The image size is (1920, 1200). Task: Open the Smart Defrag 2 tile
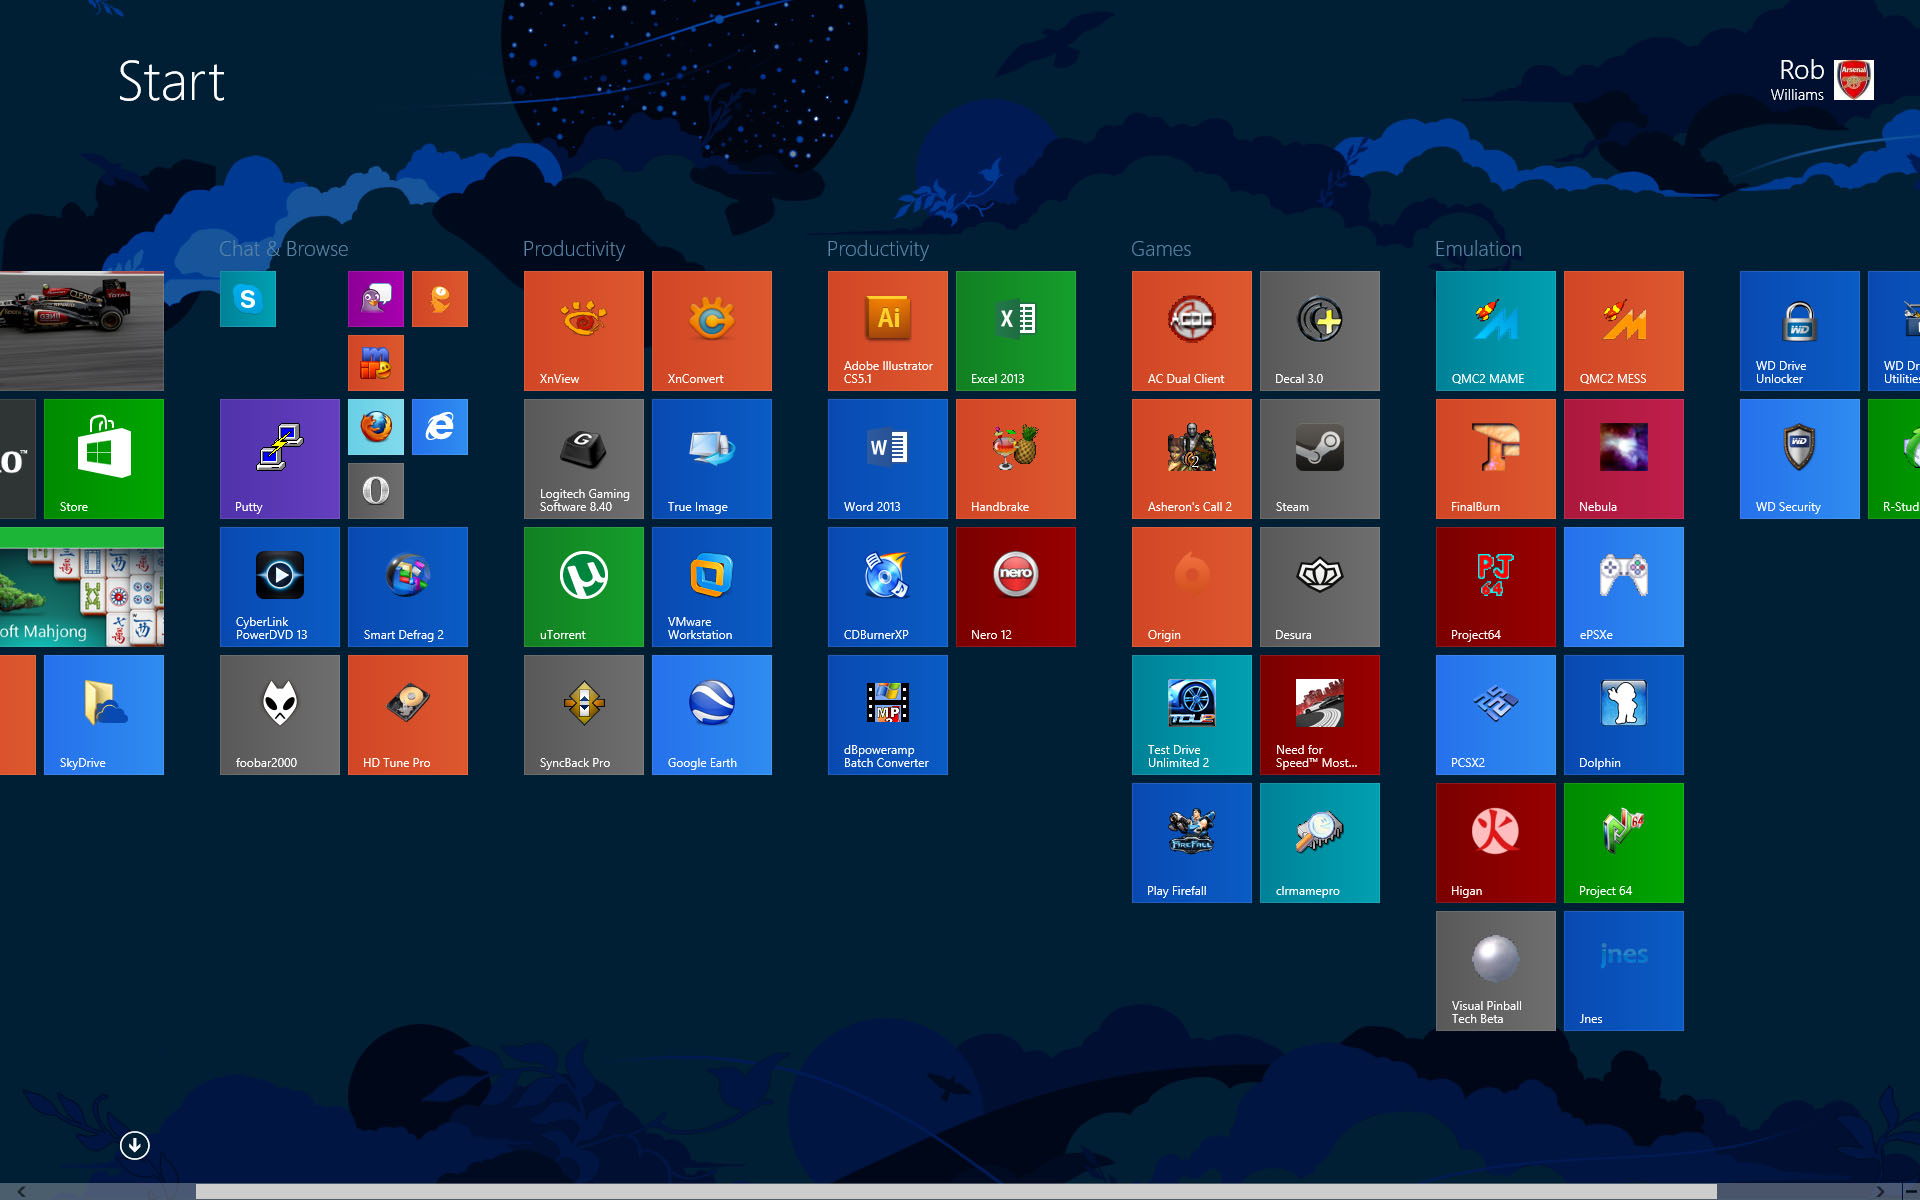tap(408, 587)
